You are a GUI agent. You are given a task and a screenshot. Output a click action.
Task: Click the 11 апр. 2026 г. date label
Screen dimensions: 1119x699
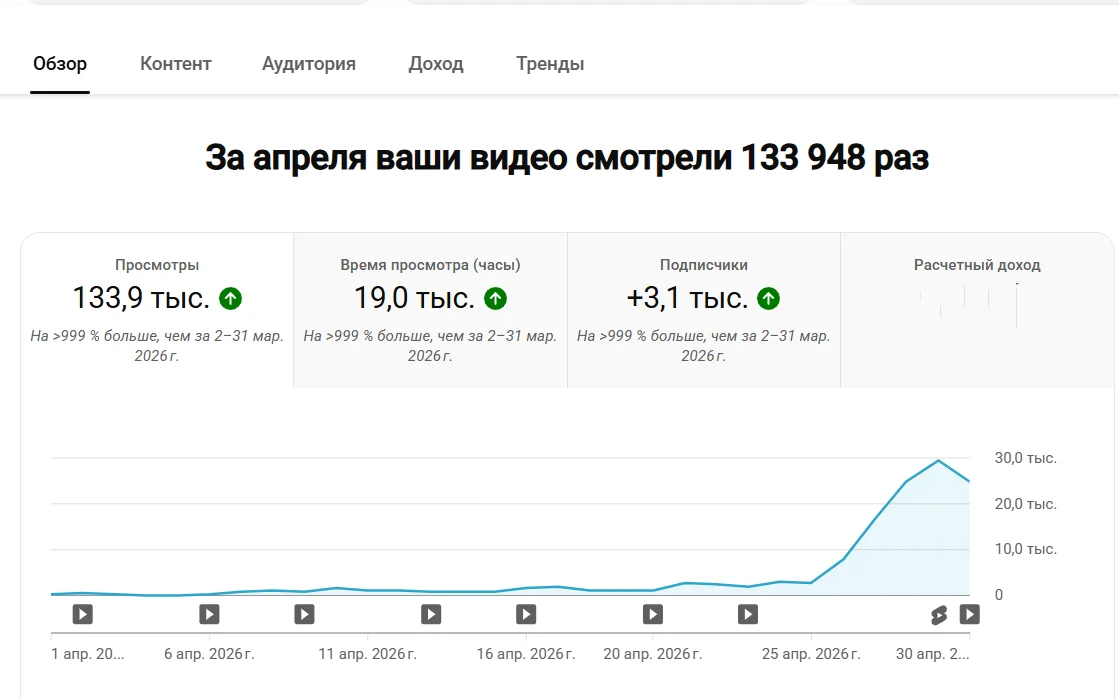point(368,654)
